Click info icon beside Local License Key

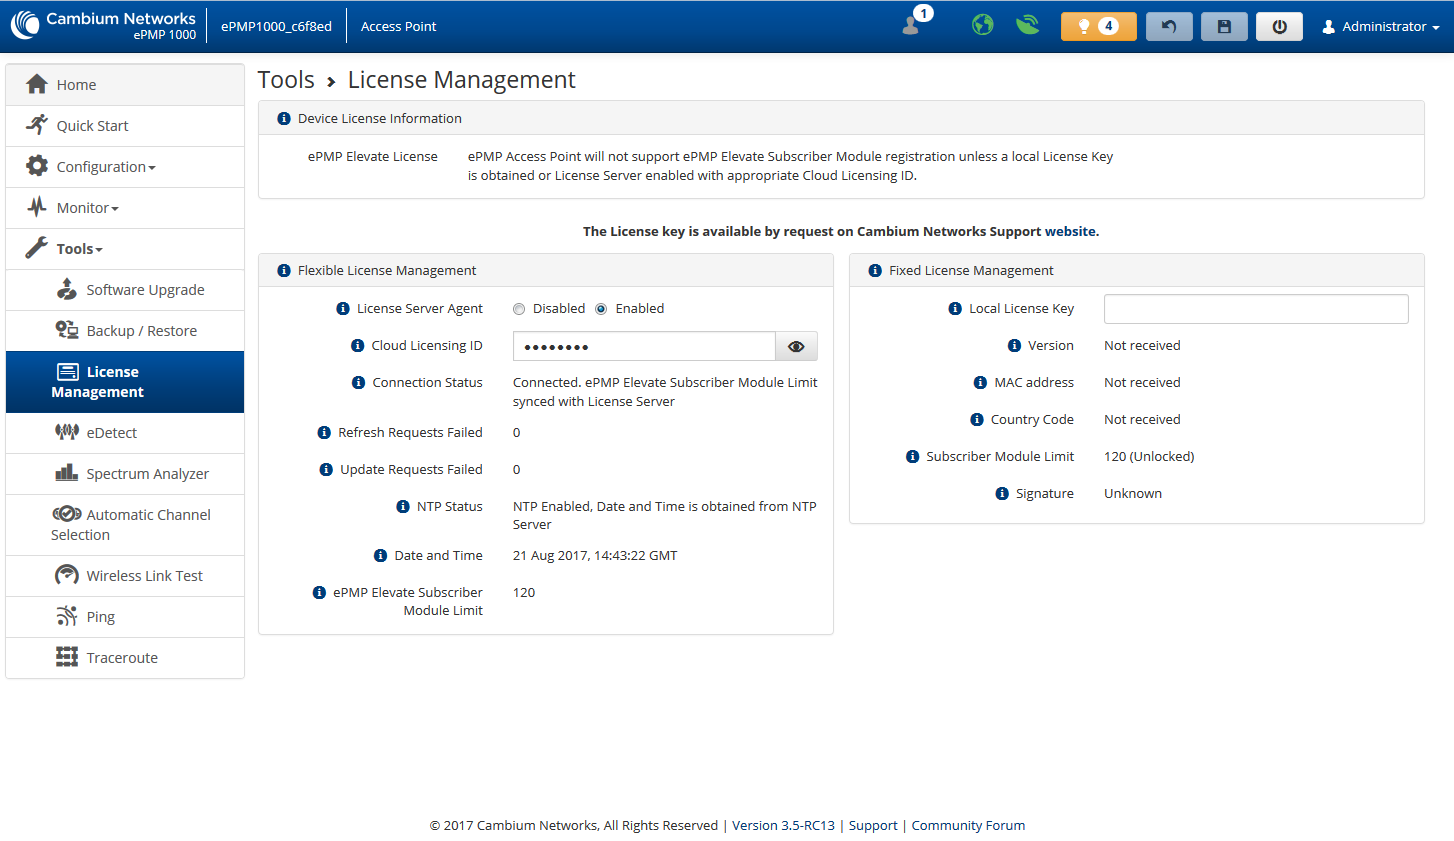(x=954, y=309)
